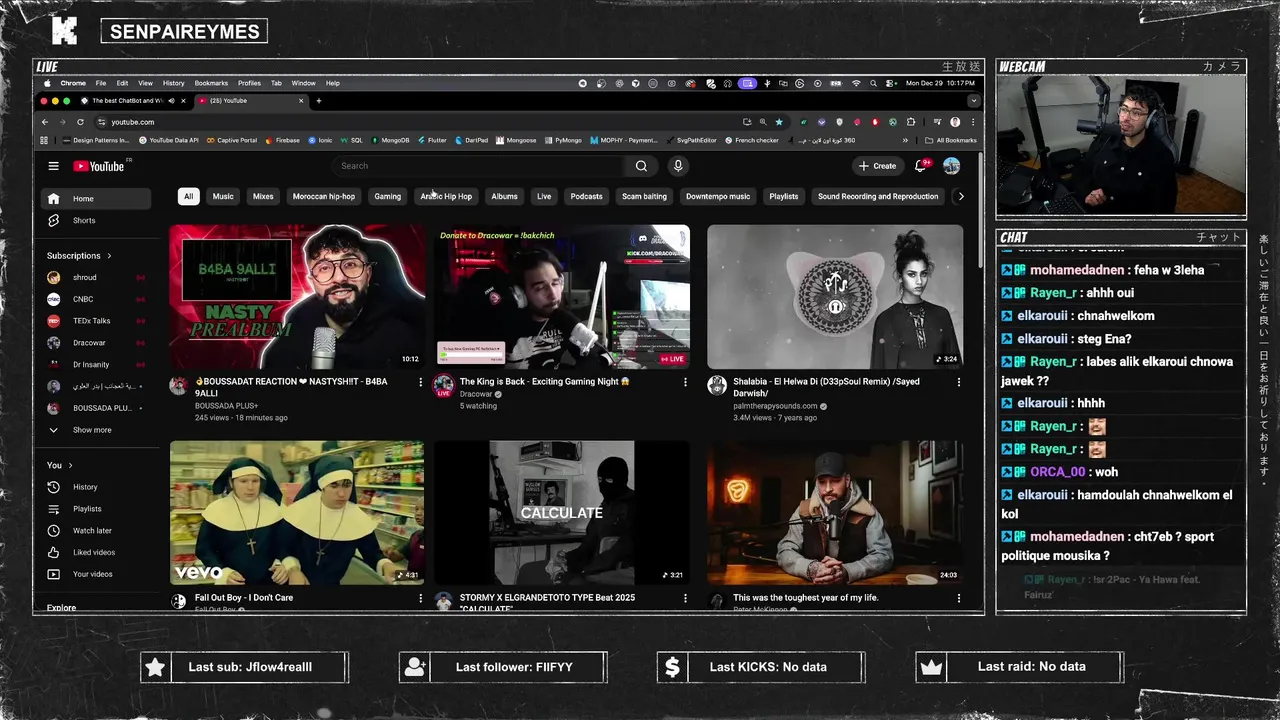The width and height of the screenshot is (1280, 720).
Task: Click the Chrome back arrow
Action: pos(44,122)
